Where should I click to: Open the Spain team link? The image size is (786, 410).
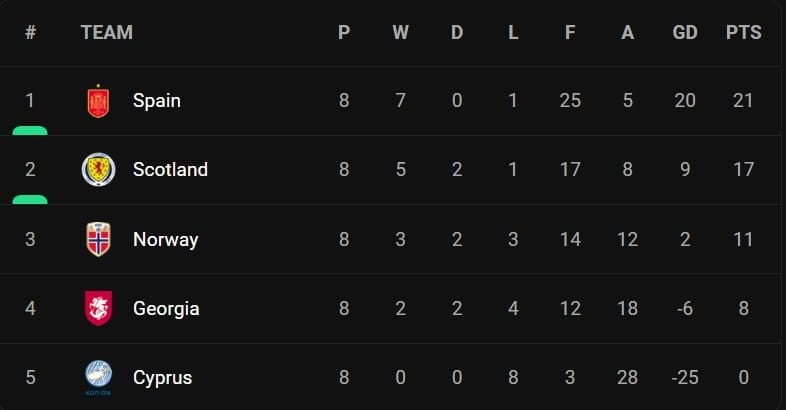[x=157, y=101]
